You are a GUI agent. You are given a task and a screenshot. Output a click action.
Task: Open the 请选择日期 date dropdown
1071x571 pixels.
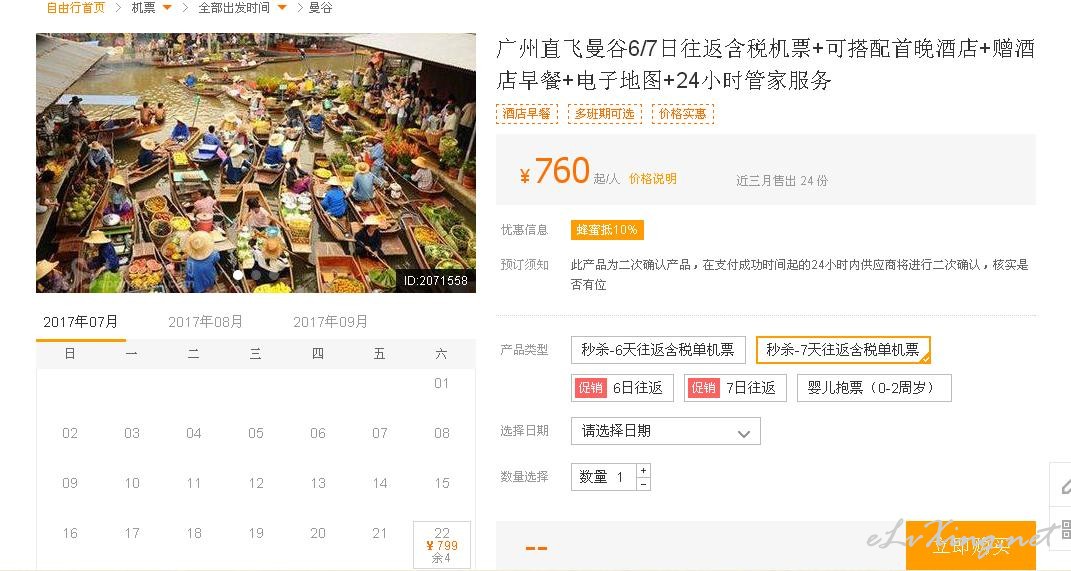point(665,431)
